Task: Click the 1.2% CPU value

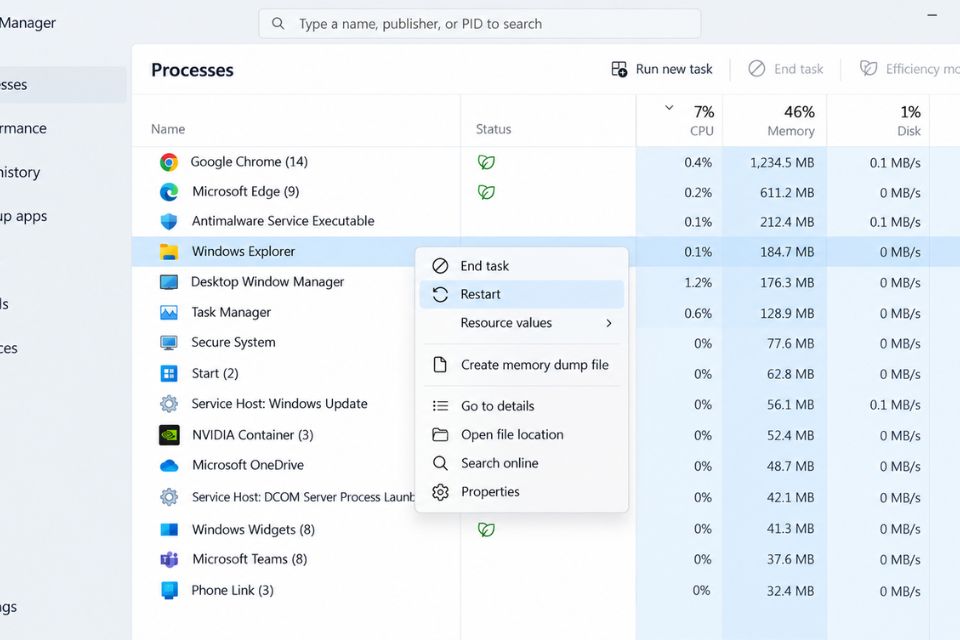Action: point(698,283)
